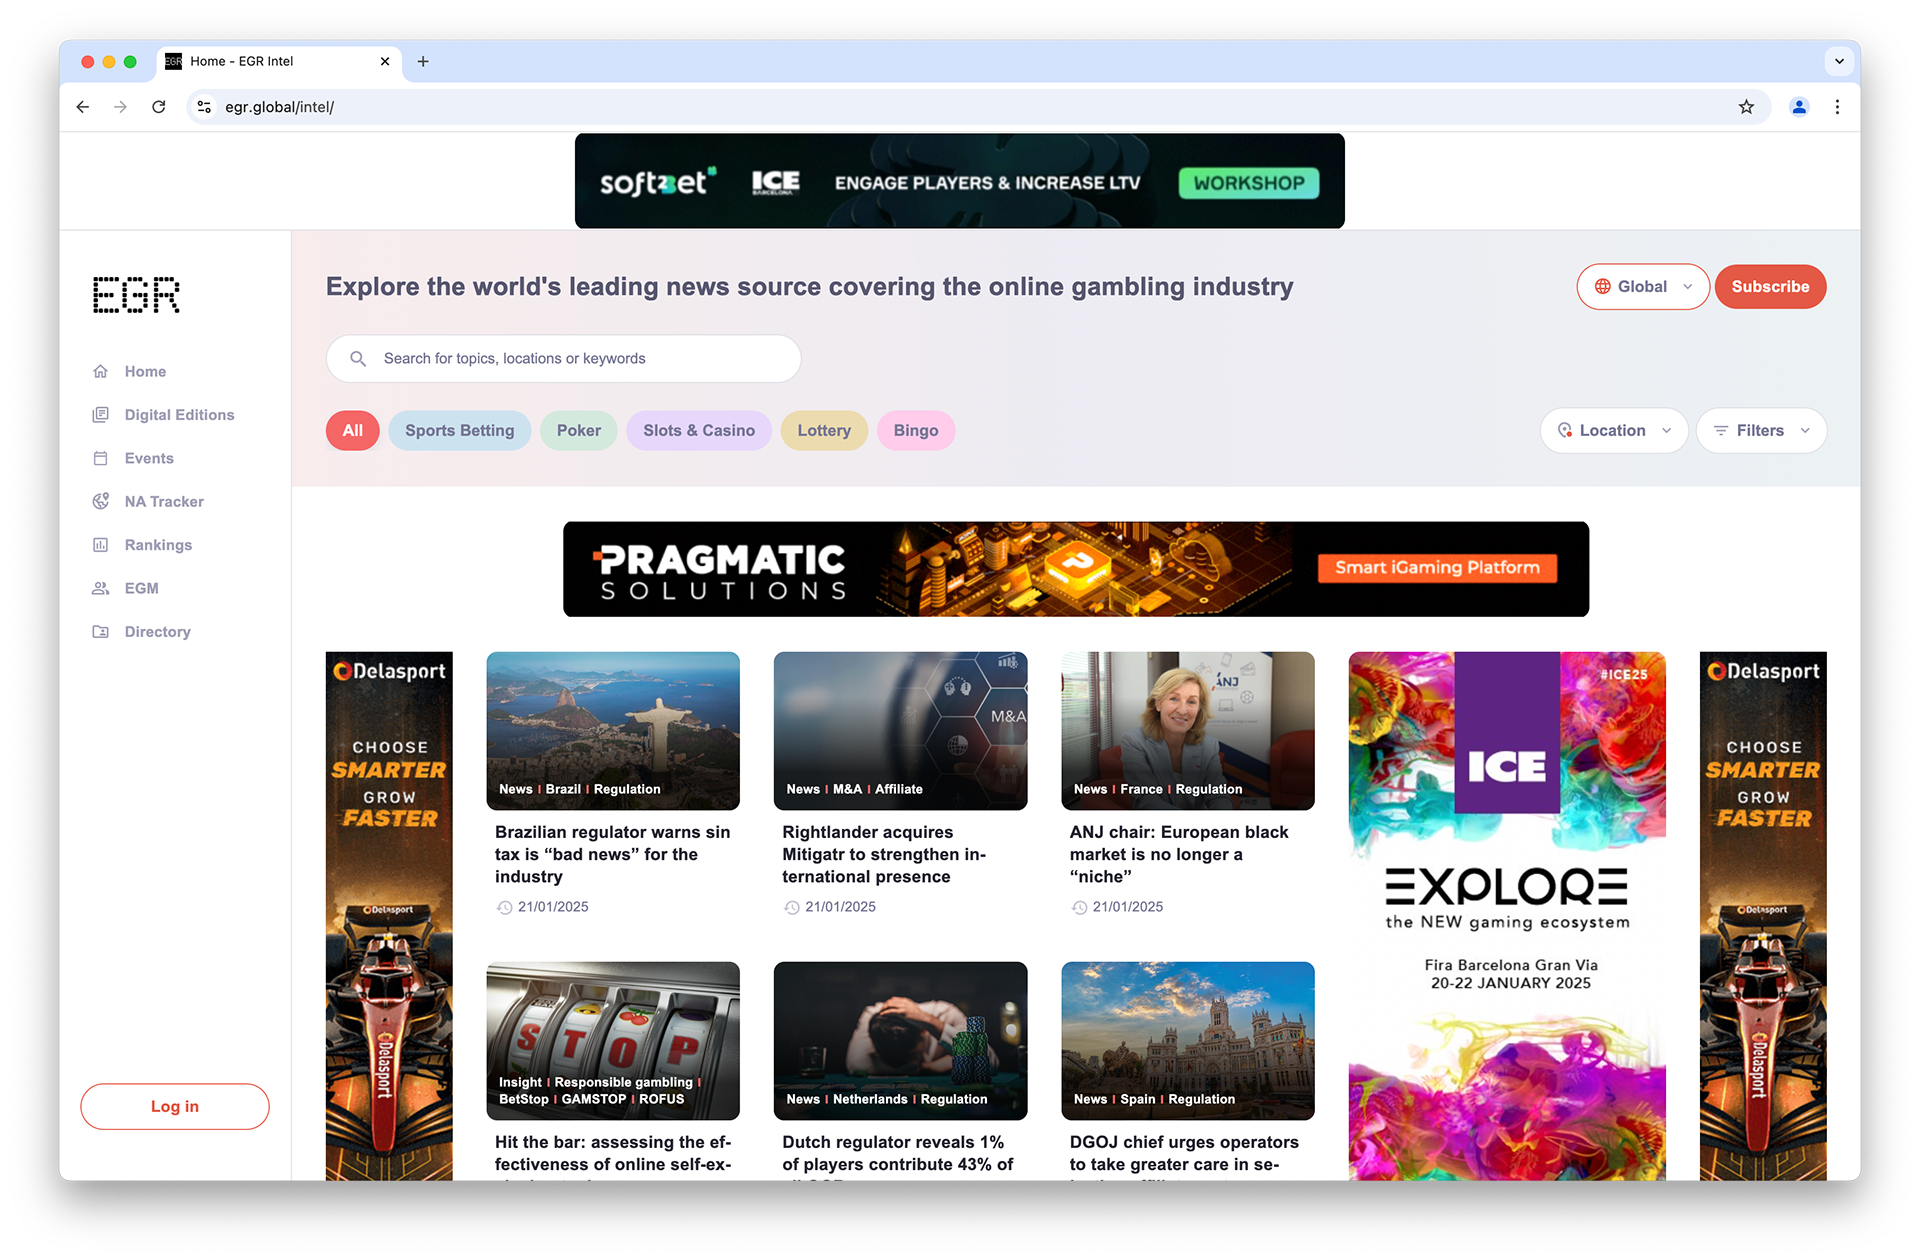1920x1259 pixels.
Task: Click the Subscribe button
Action: click(x=1770, y=287)
